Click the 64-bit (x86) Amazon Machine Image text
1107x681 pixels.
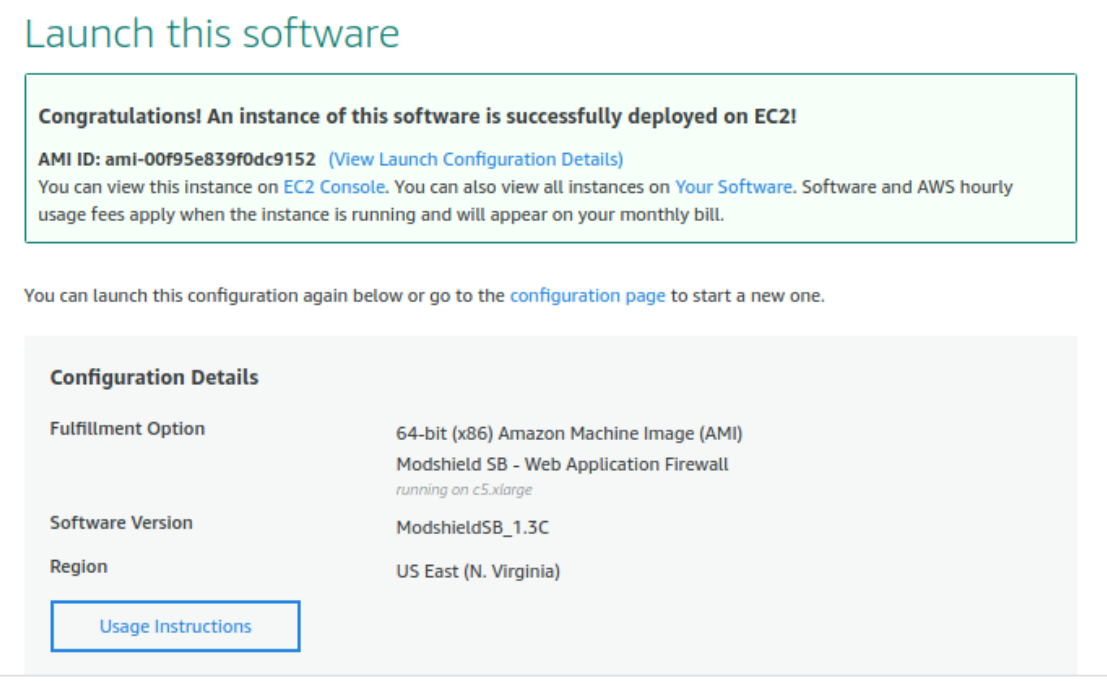click(569, 434)
